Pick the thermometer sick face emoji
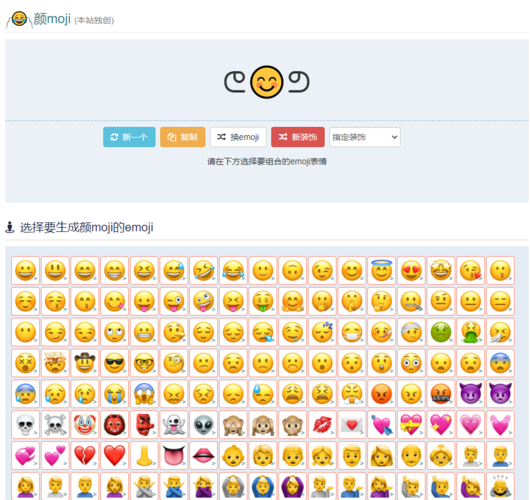530x500 pixels. tap(382, 332)
